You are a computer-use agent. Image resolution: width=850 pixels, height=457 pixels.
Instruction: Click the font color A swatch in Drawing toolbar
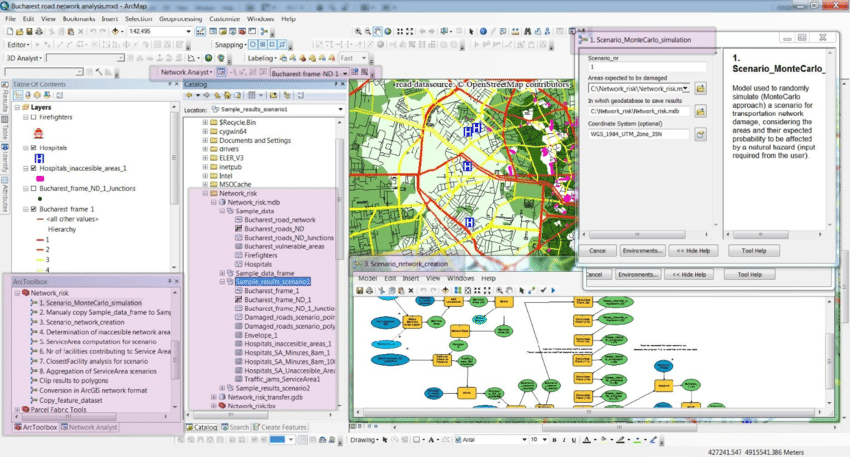587,440
